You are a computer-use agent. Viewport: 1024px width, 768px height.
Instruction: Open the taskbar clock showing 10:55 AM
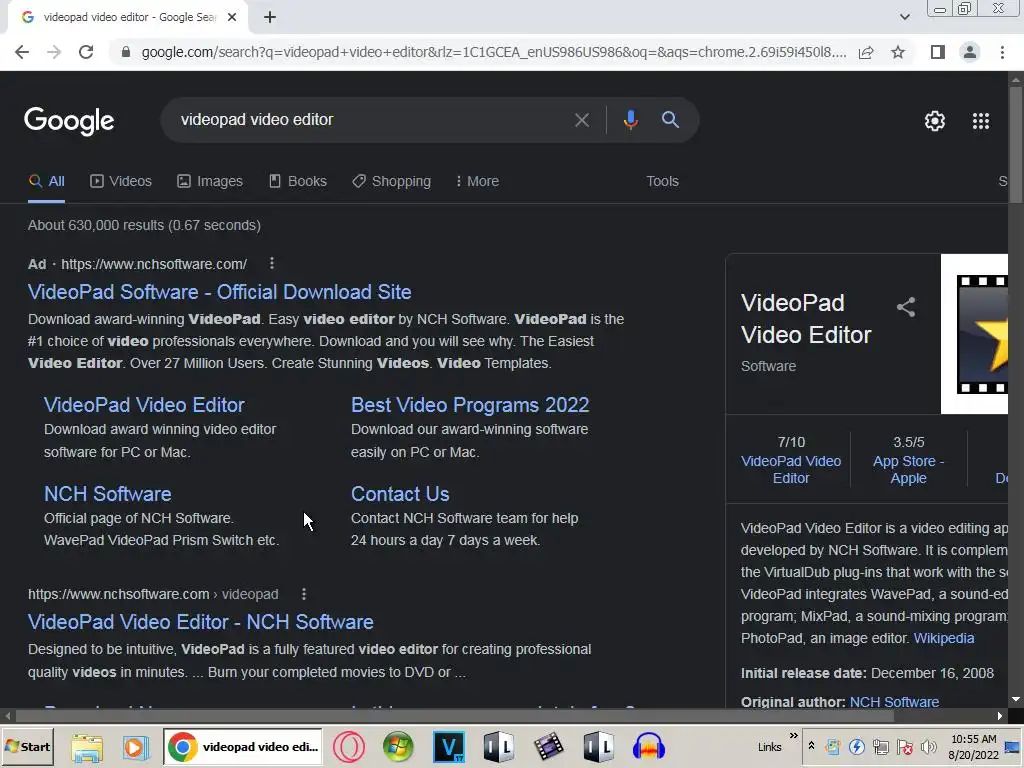(x=973, y=746)
